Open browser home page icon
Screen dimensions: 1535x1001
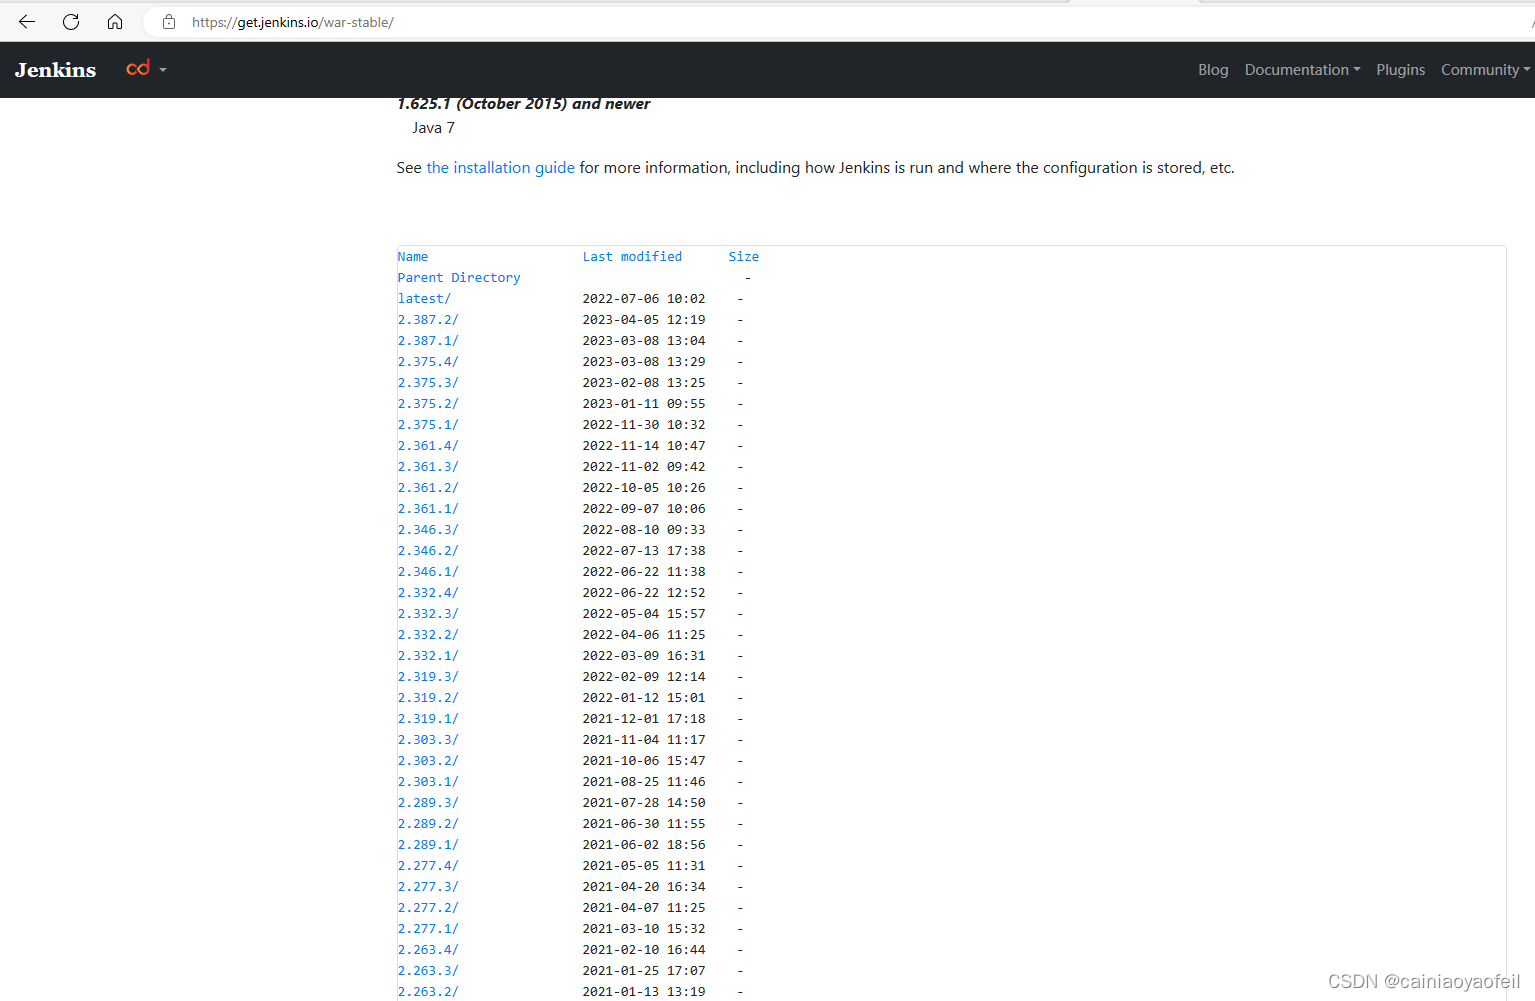[115, 22]
